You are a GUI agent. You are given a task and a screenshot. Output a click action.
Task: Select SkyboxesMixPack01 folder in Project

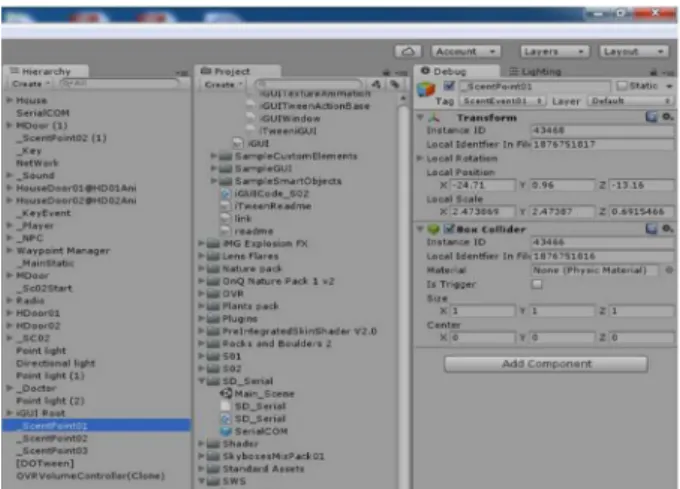[273, 456]
